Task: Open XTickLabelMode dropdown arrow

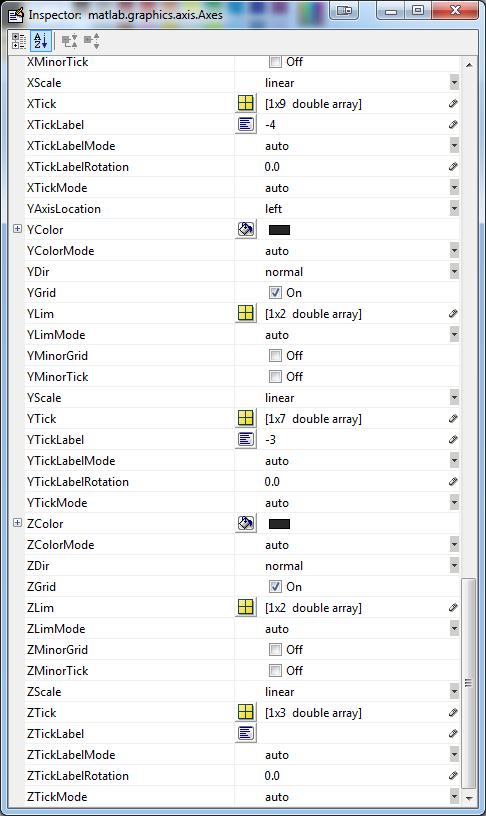Action: pos(454,146)
